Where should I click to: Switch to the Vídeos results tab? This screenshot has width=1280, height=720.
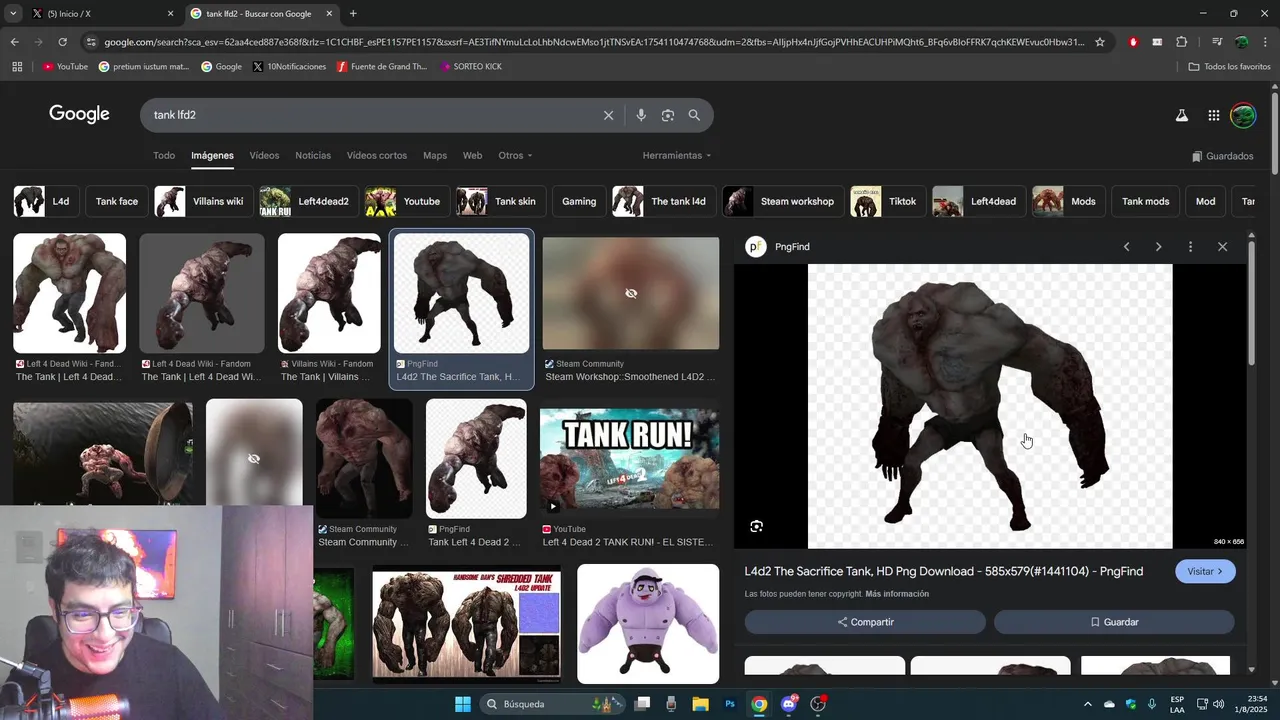pyautogui.click(x=264, y=156)
